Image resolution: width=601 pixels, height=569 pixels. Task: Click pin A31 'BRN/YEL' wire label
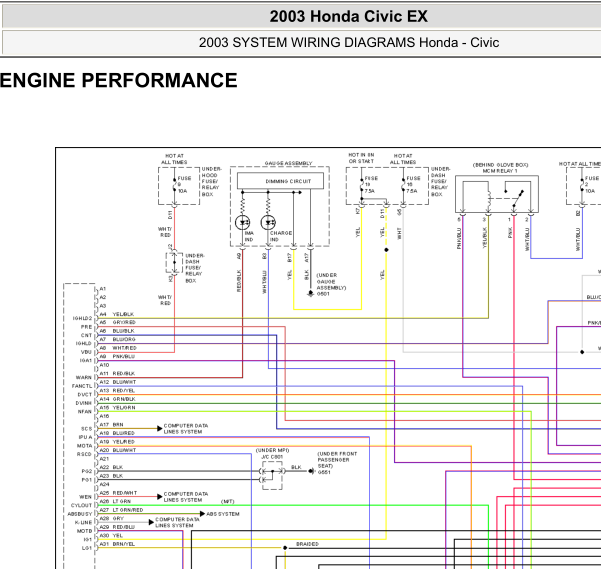pos(123,544)
